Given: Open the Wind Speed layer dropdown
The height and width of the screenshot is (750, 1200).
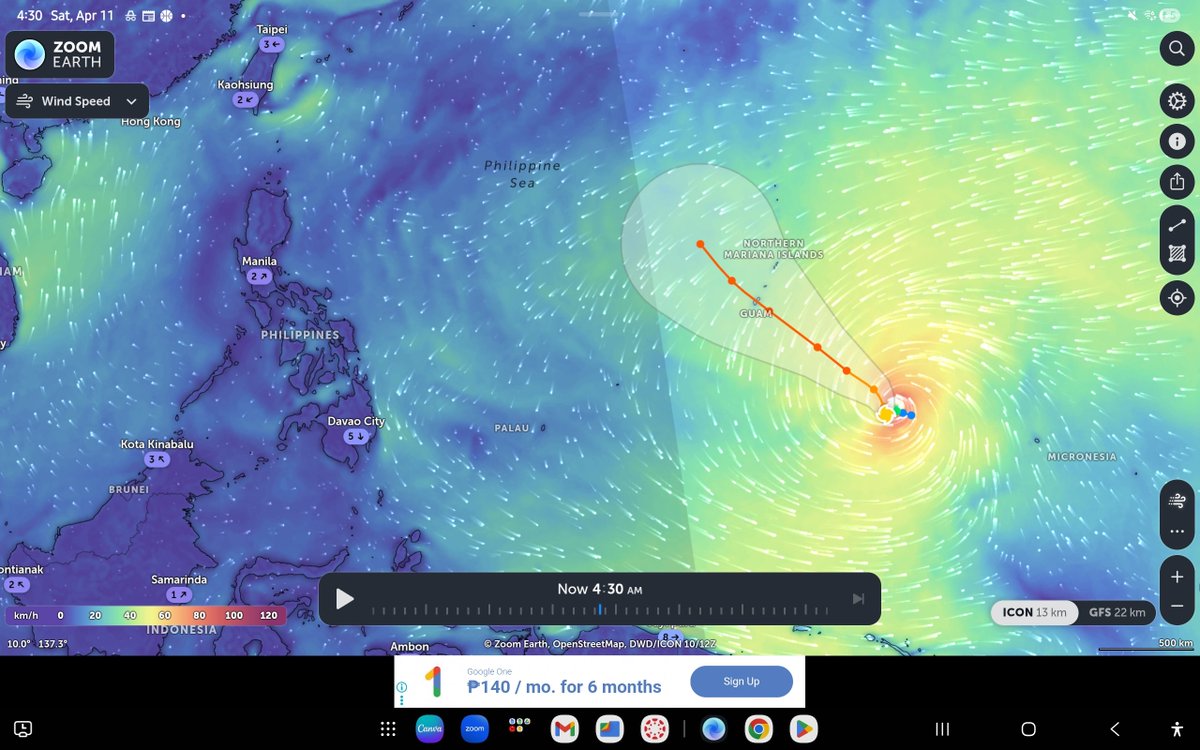Looking at the screenshot, I should tap(77, 101).
